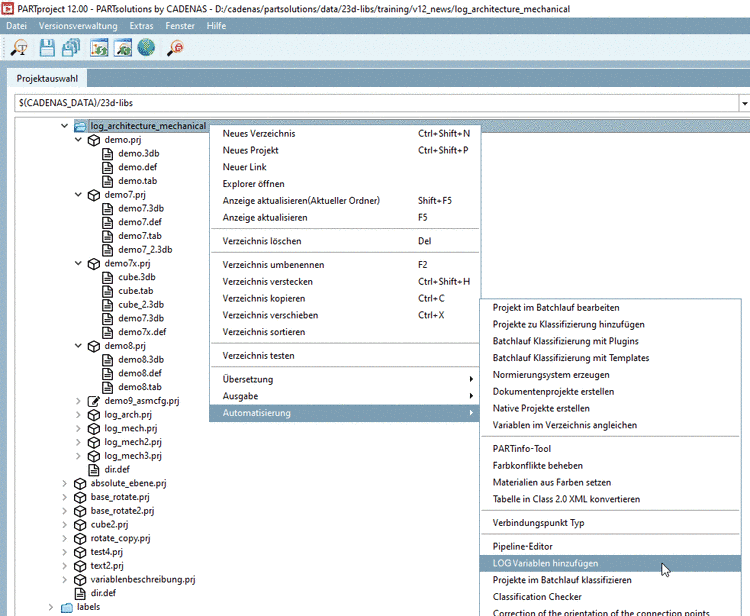Screen dimensions: 750x616
Task: Choose LOG Variablen hinzufügen
Action: click(611, 563)
